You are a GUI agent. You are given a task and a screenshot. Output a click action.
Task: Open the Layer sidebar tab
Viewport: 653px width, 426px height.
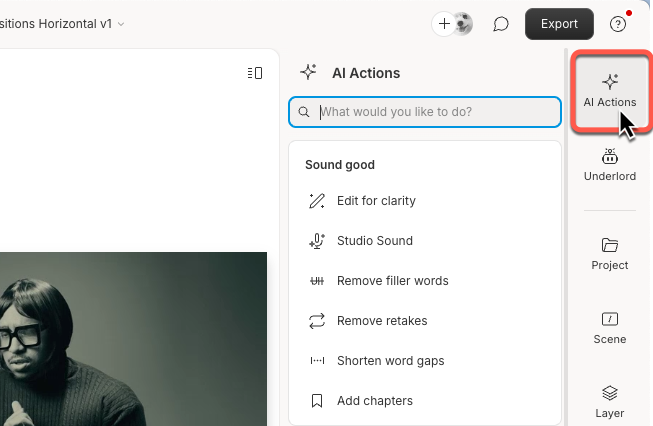tap(610, 402)
